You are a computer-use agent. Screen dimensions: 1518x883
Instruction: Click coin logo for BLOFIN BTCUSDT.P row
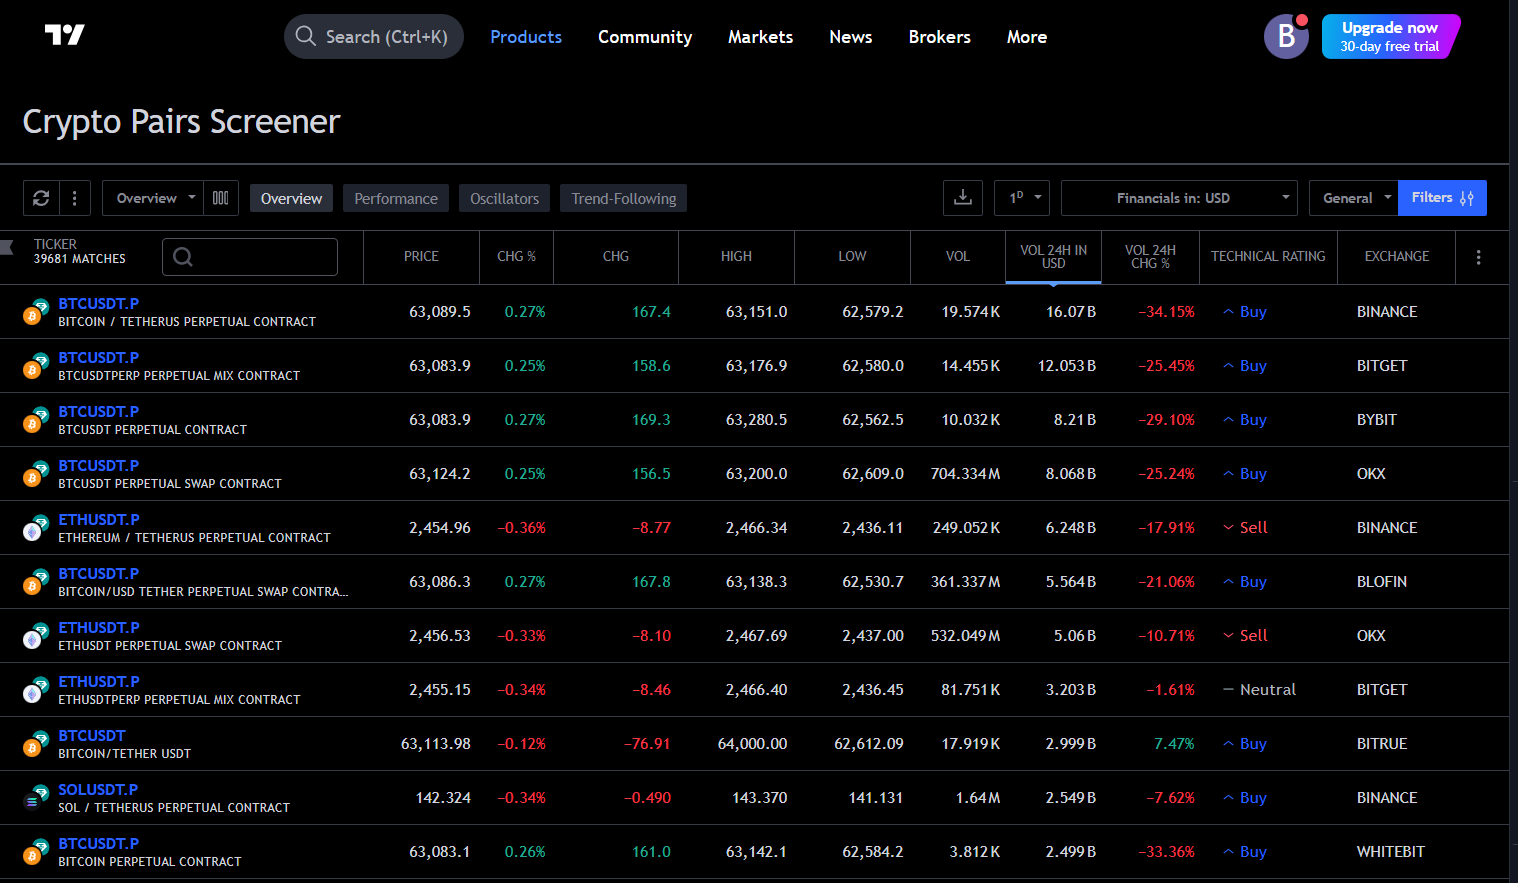pyautogui.click(x=35, y=582)
